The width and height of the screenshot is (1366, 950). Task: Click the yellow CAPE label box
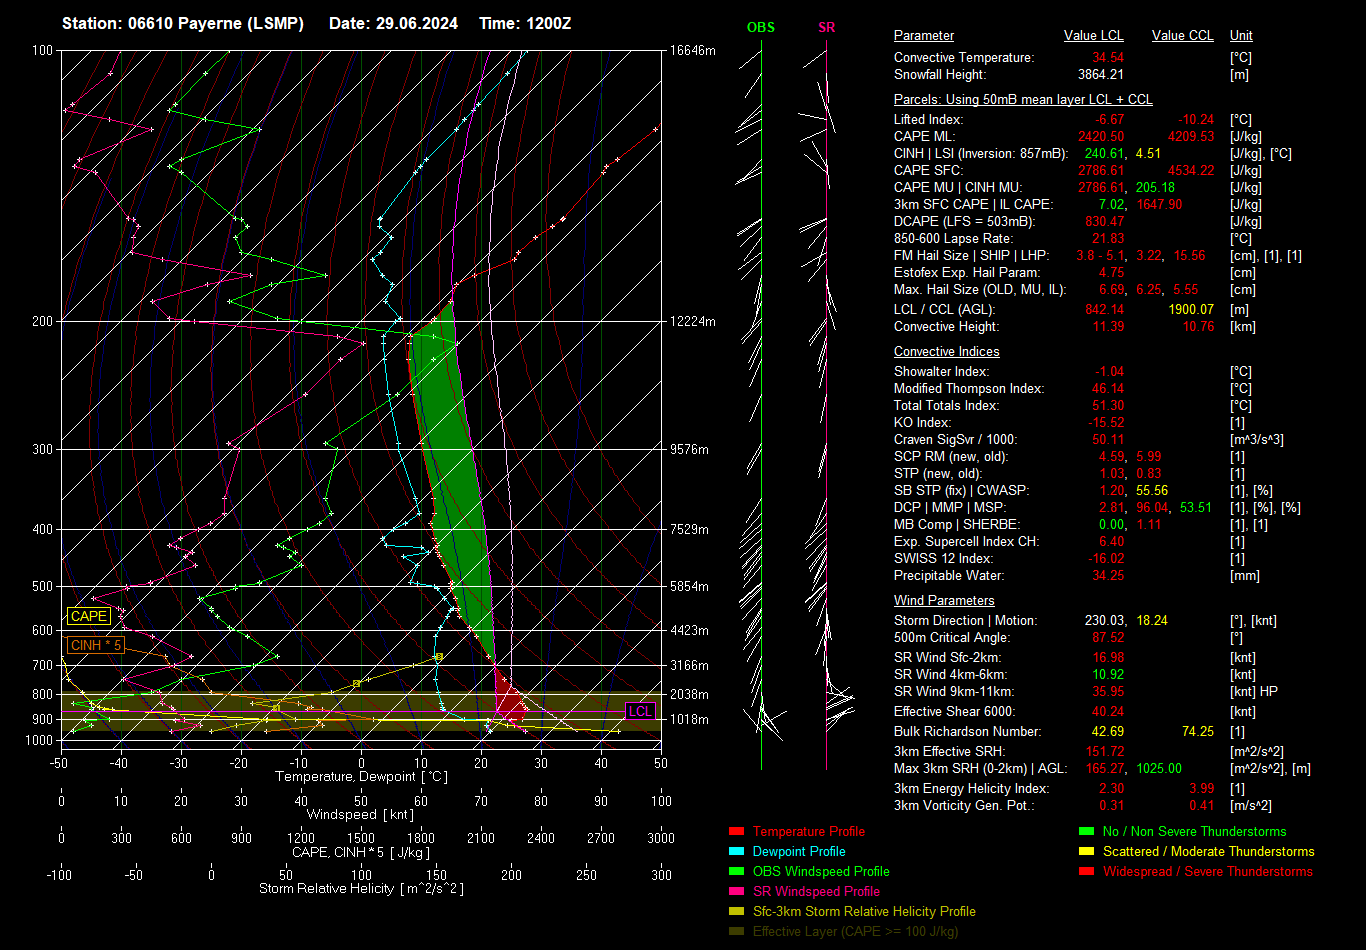click(x=88, y=617)
